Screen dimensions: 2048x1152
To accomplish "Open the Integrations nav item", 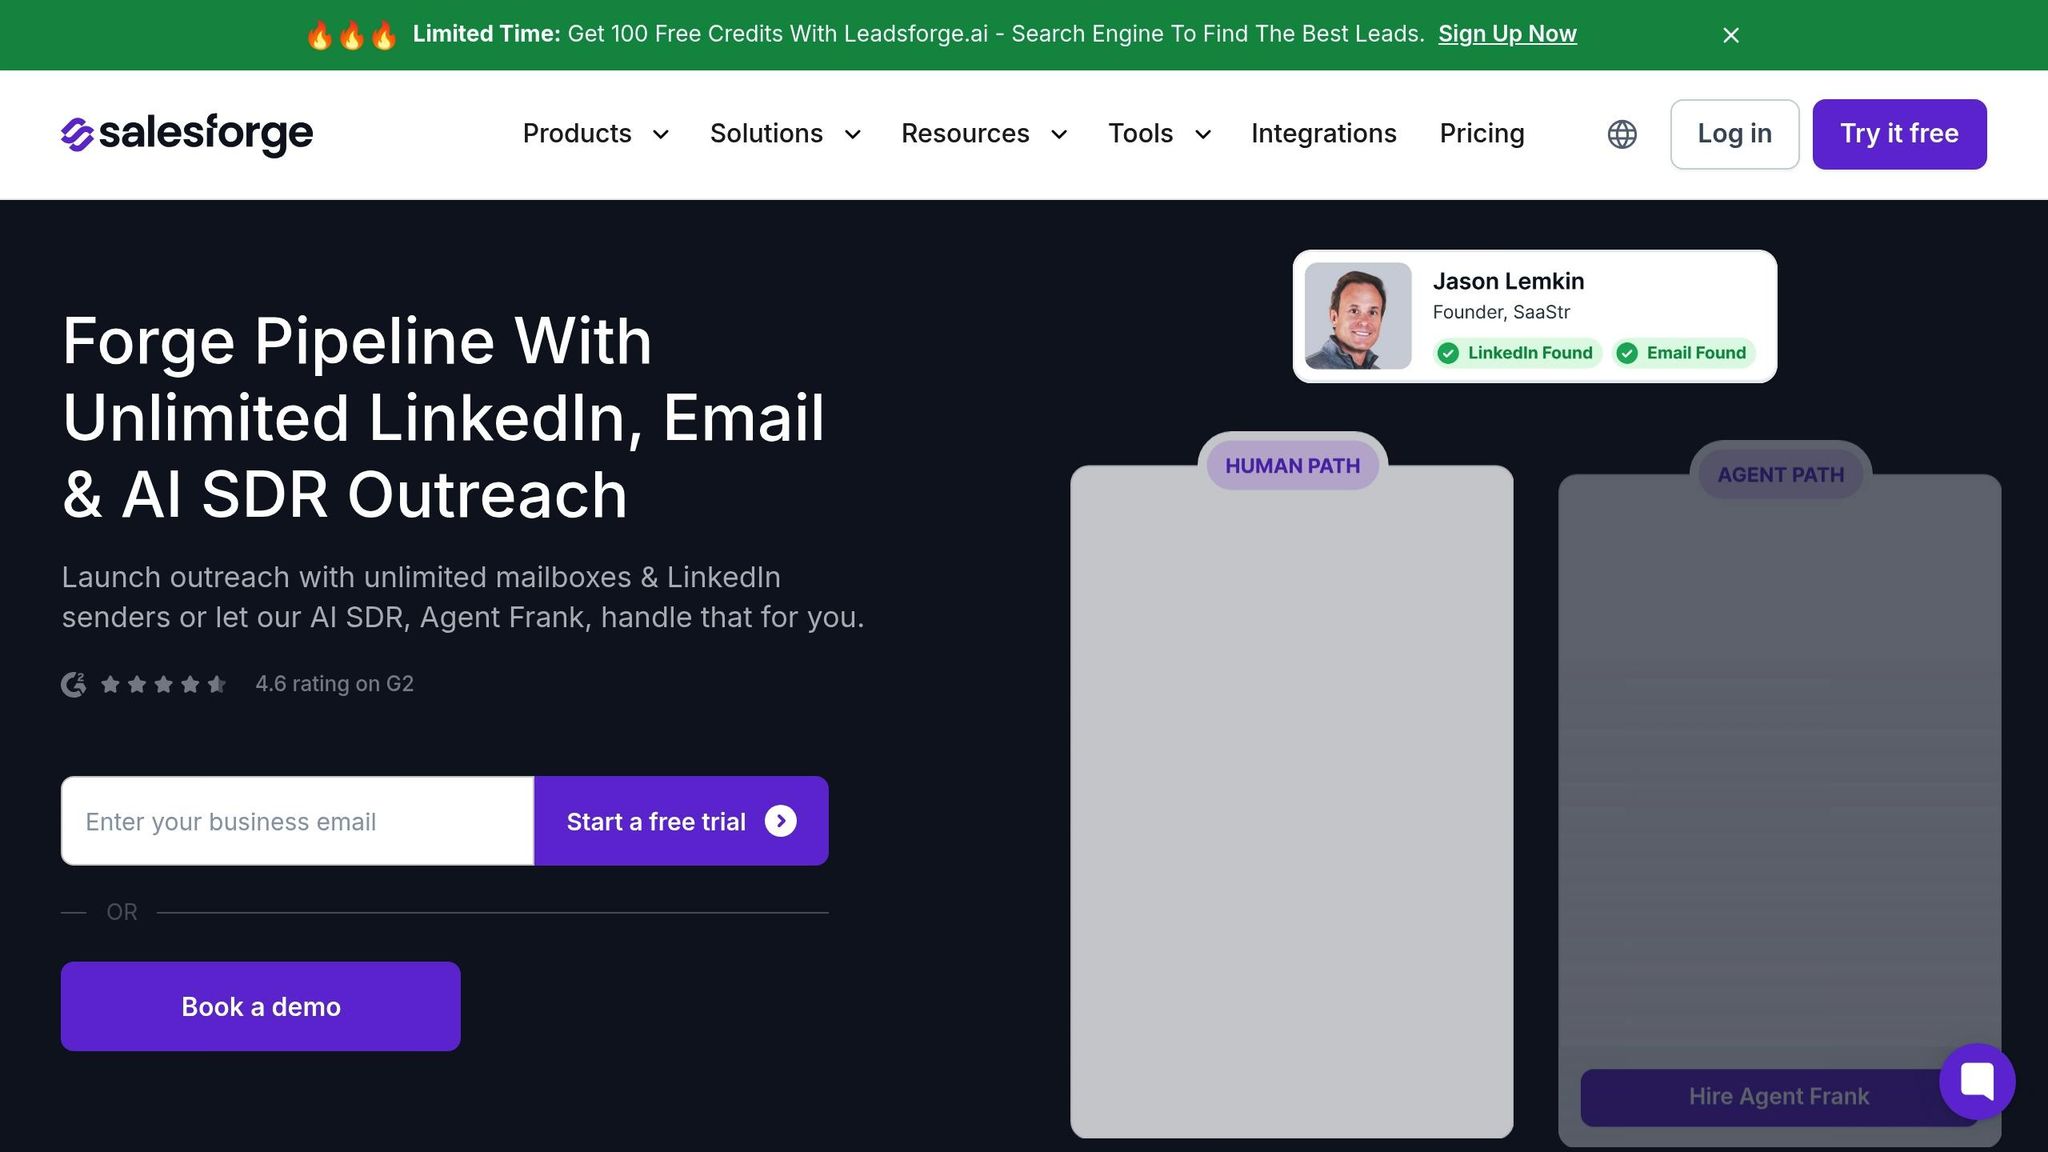I will click(1323, 134).
